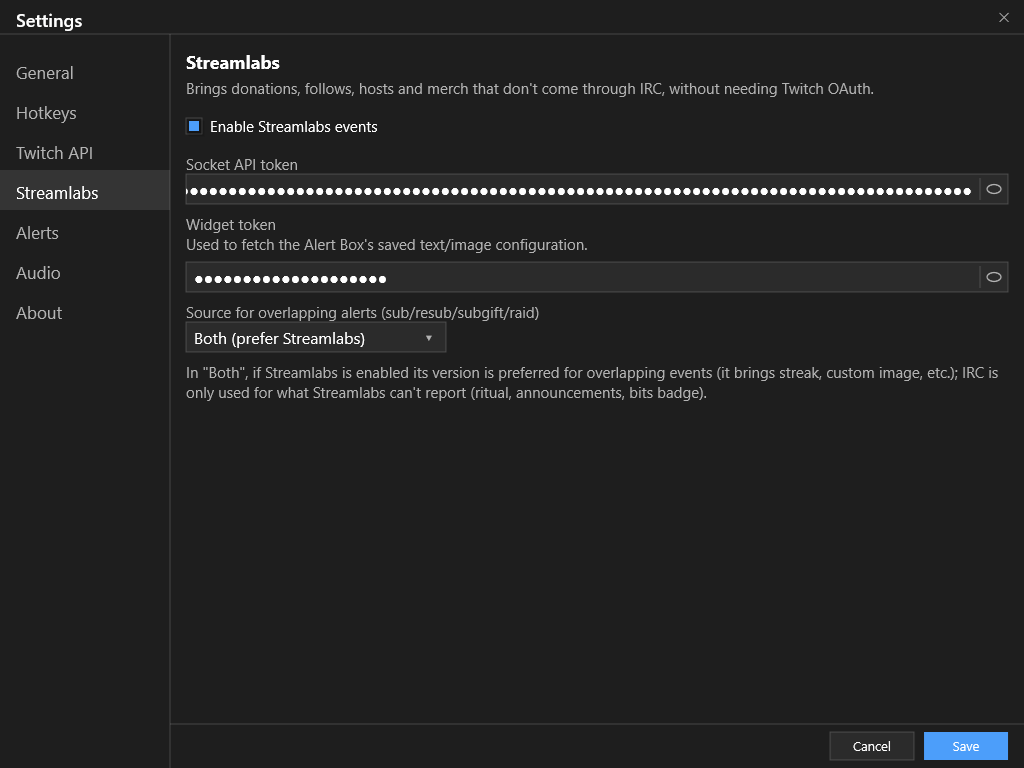Click the Widget token label
The image size is (1024, 768).
(231, 225)
